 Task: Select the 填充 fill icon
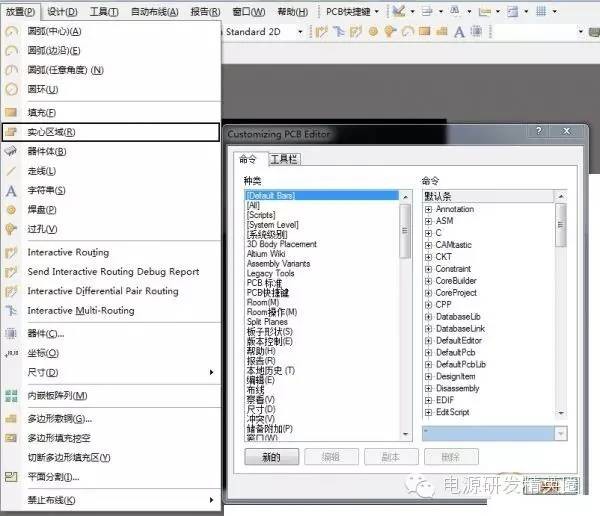tap(12, 112)
